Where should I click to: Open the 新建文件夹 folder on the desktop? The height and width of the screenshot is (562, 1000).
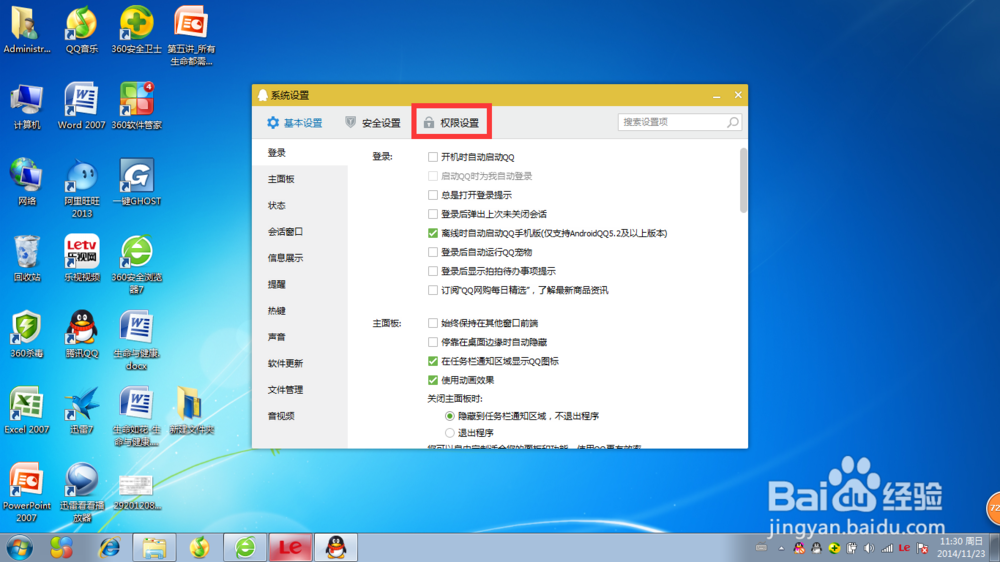[x=191, y=410]
